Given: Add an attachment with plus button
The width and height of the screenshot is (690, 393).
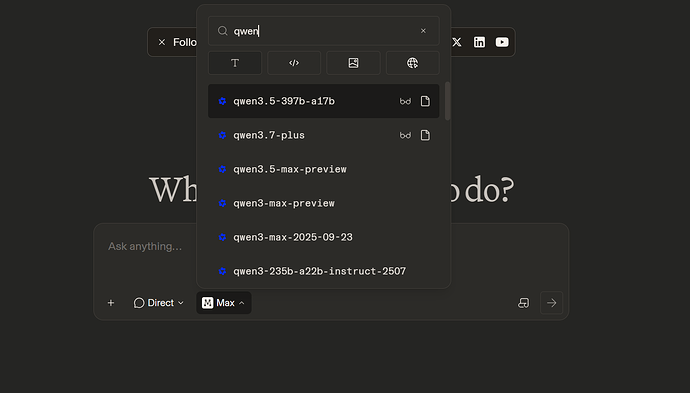Looking at the screenshot, I should [x=111, y=303].
